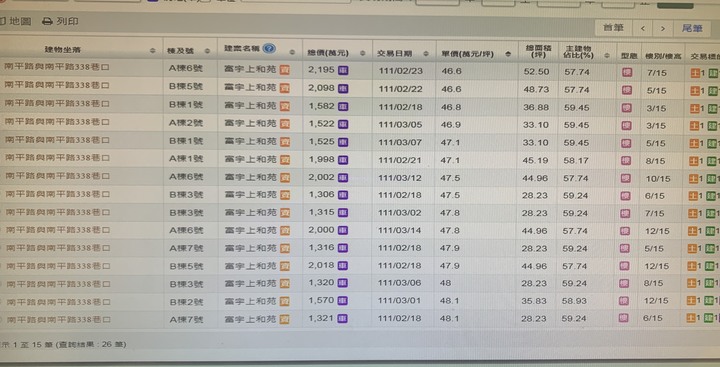Click floor 10/15 cell
This screenshot has width=720, height=367.
(x=657, y=179)
